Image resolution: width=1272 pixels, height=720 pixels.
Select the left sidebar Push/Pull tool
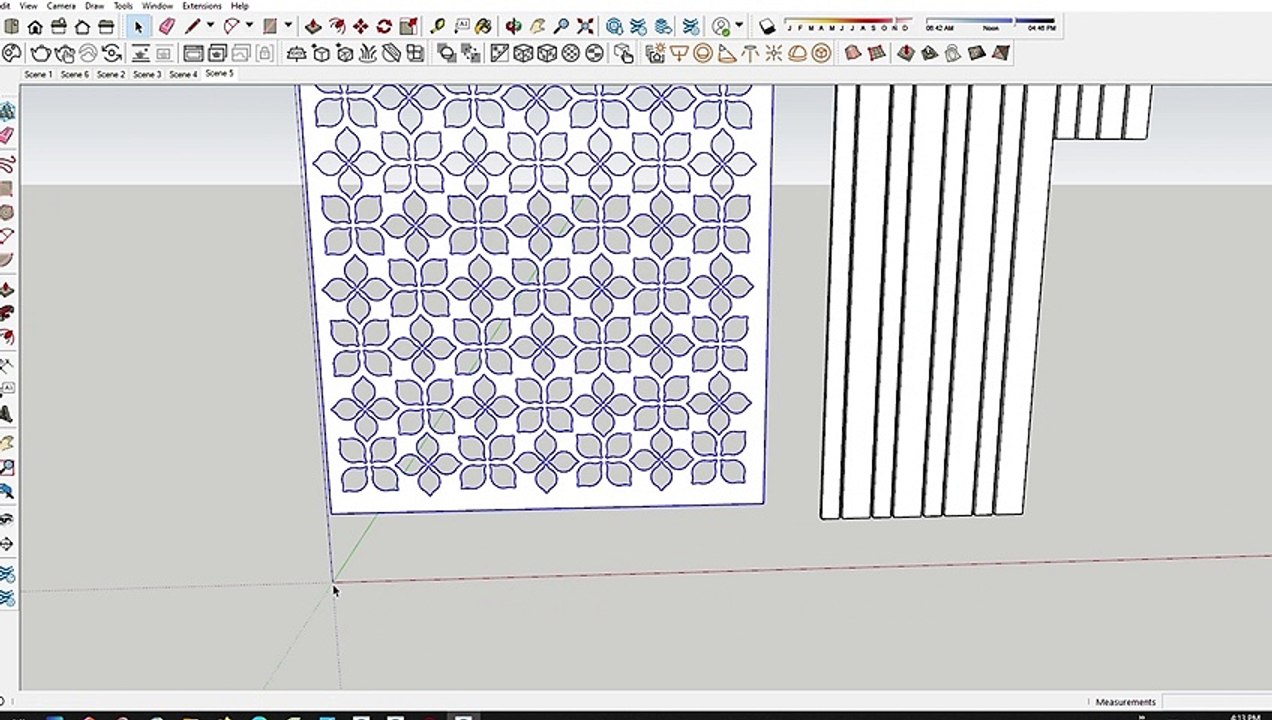(x=6, y=290)
